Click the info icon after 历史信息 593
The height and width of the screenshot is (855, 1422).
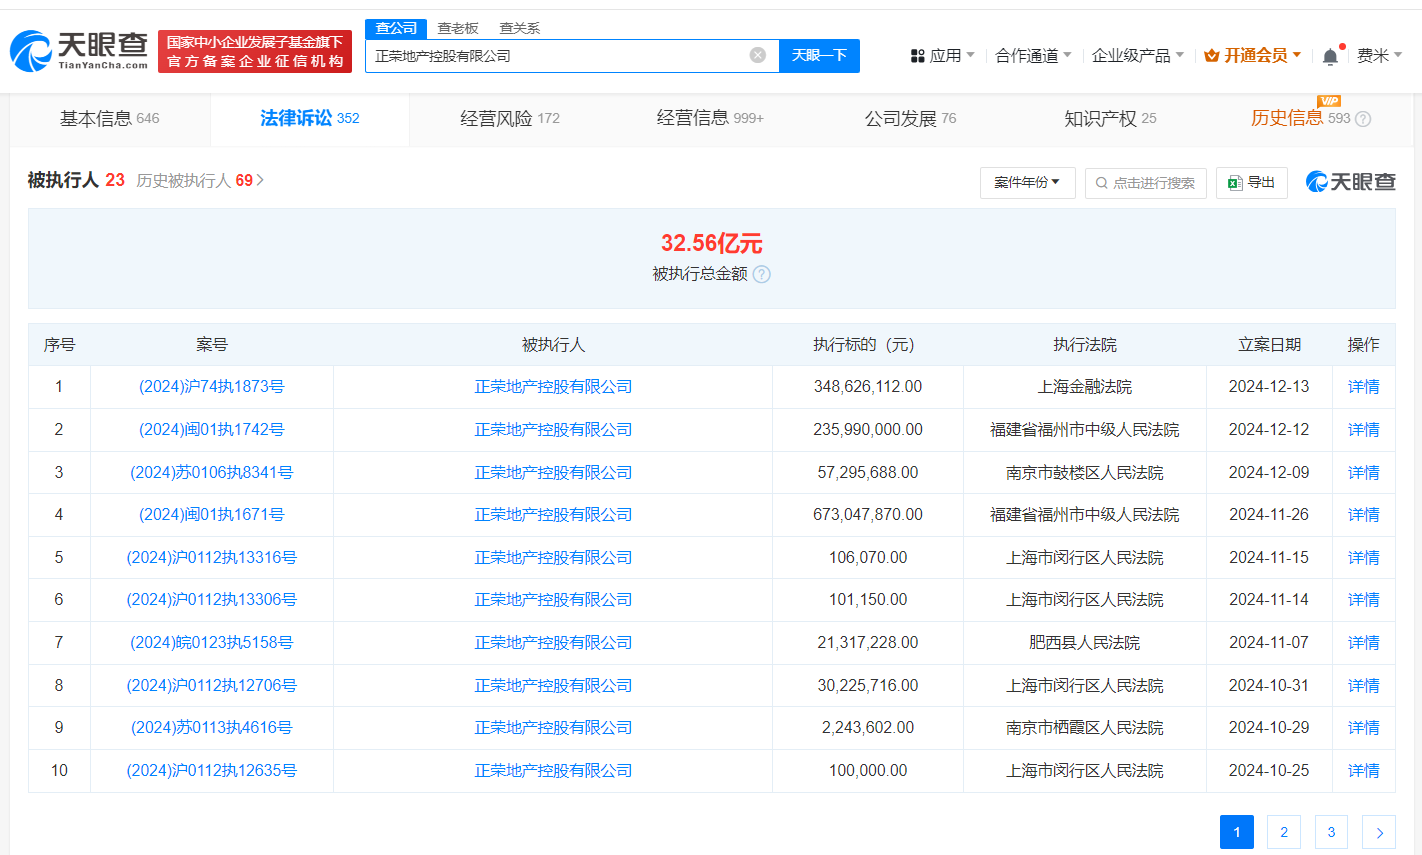1361,118
